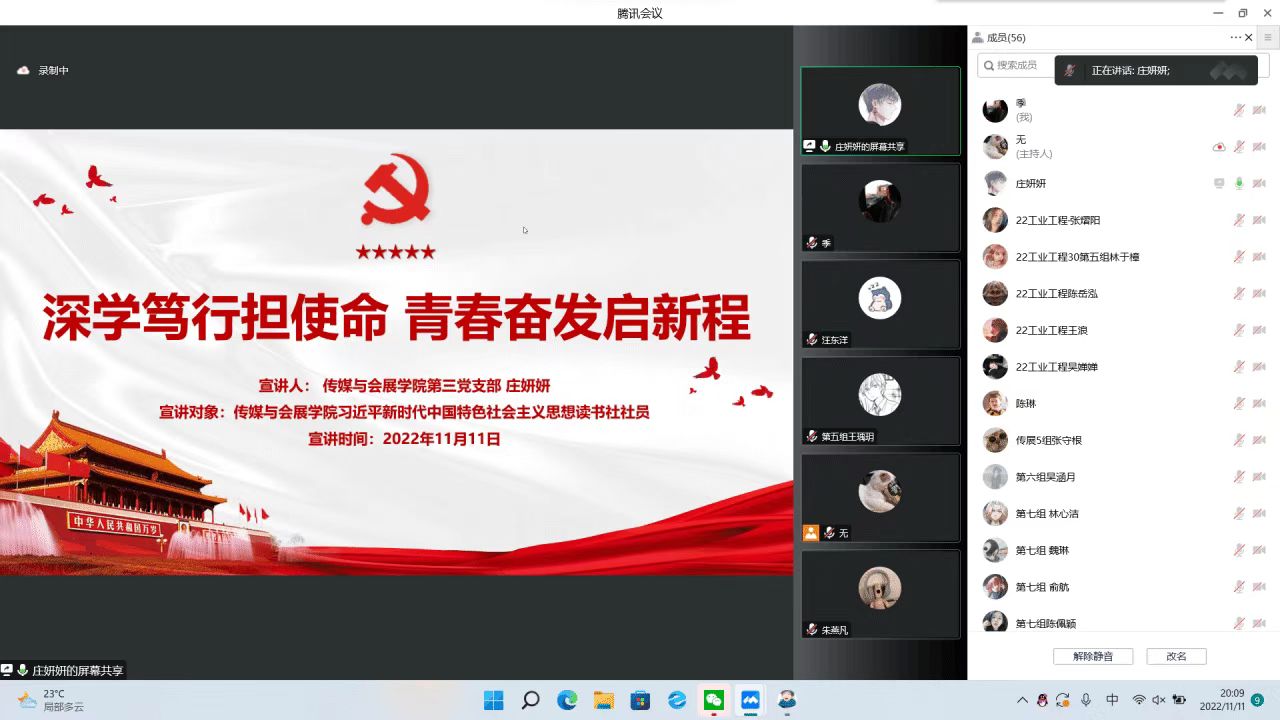Click the camera-off icon for 庄妍妍
This screenshot has height=720, width=1280.
[x=1259, y=183]
